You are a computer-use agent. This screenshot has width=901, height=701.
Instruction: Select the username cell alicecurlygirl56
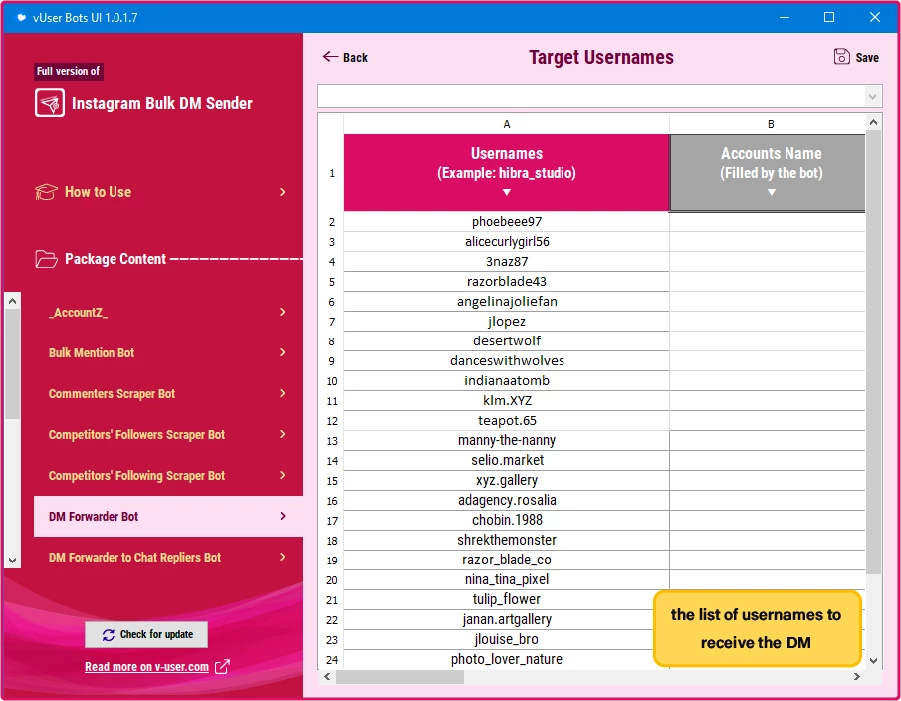click(x=506, y=241)
